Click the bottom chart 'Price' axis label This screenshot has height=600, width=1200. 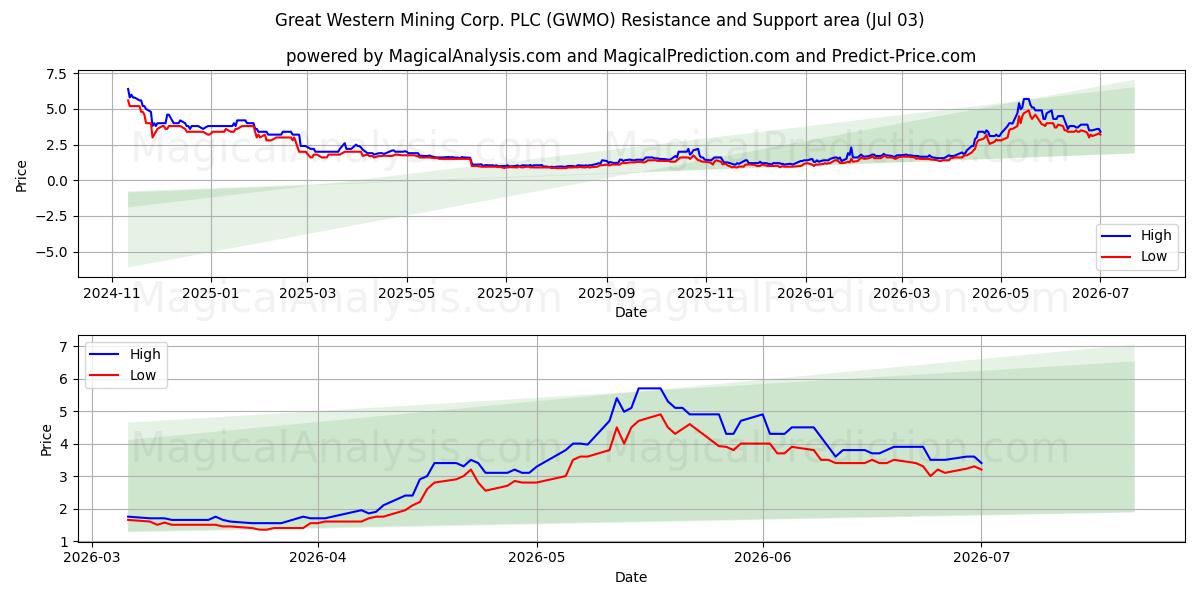point(46,439)
